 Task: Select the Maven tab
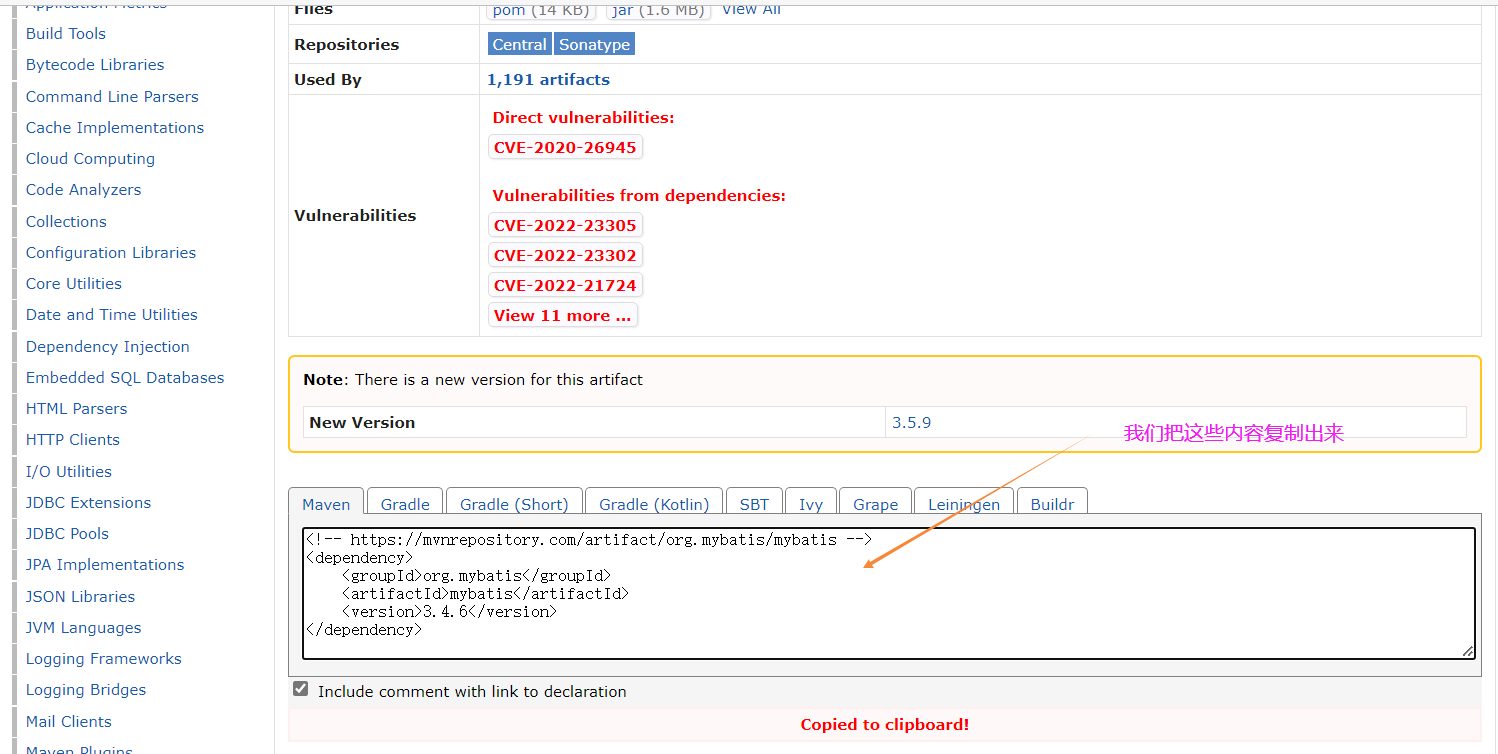pyautogui.click(x=326, y=503)
